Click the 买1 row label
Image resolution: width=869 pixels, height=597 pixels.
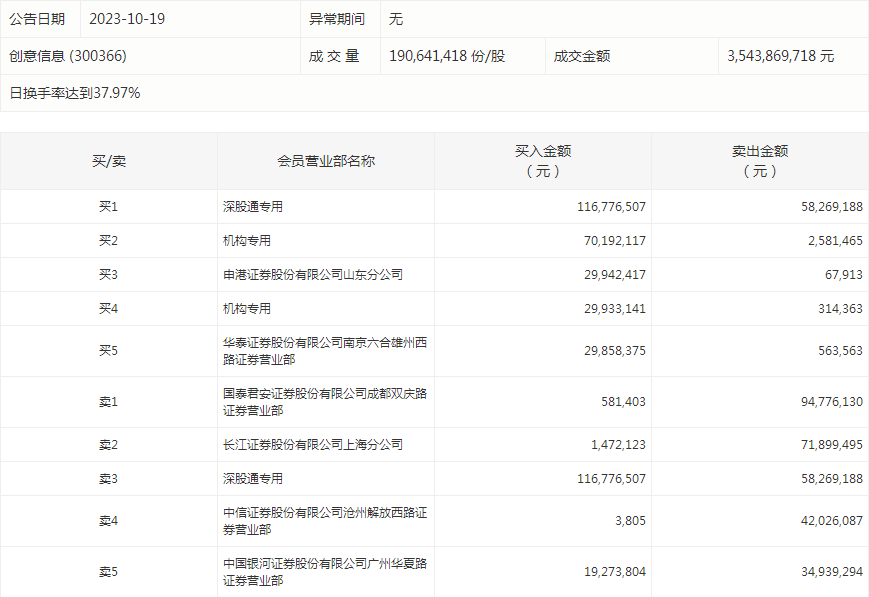[109, 207]
